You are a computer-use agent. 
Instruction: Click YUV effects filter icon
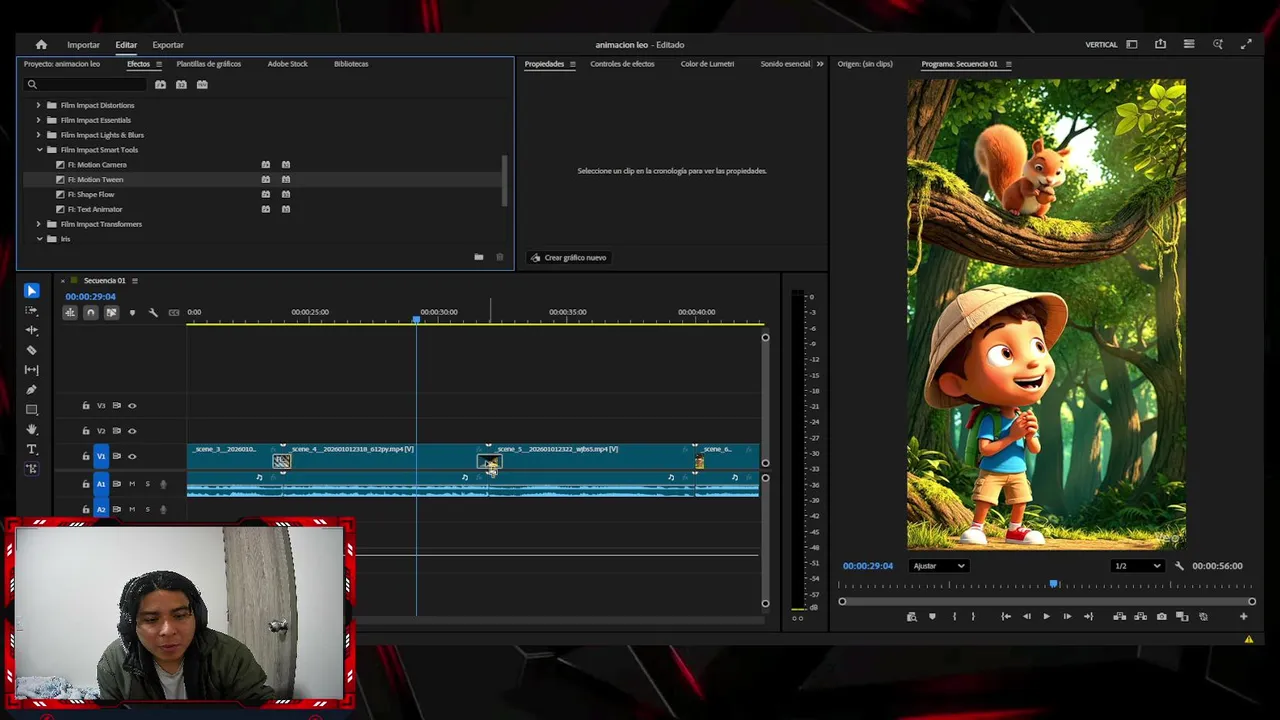[x=202, y=85]
